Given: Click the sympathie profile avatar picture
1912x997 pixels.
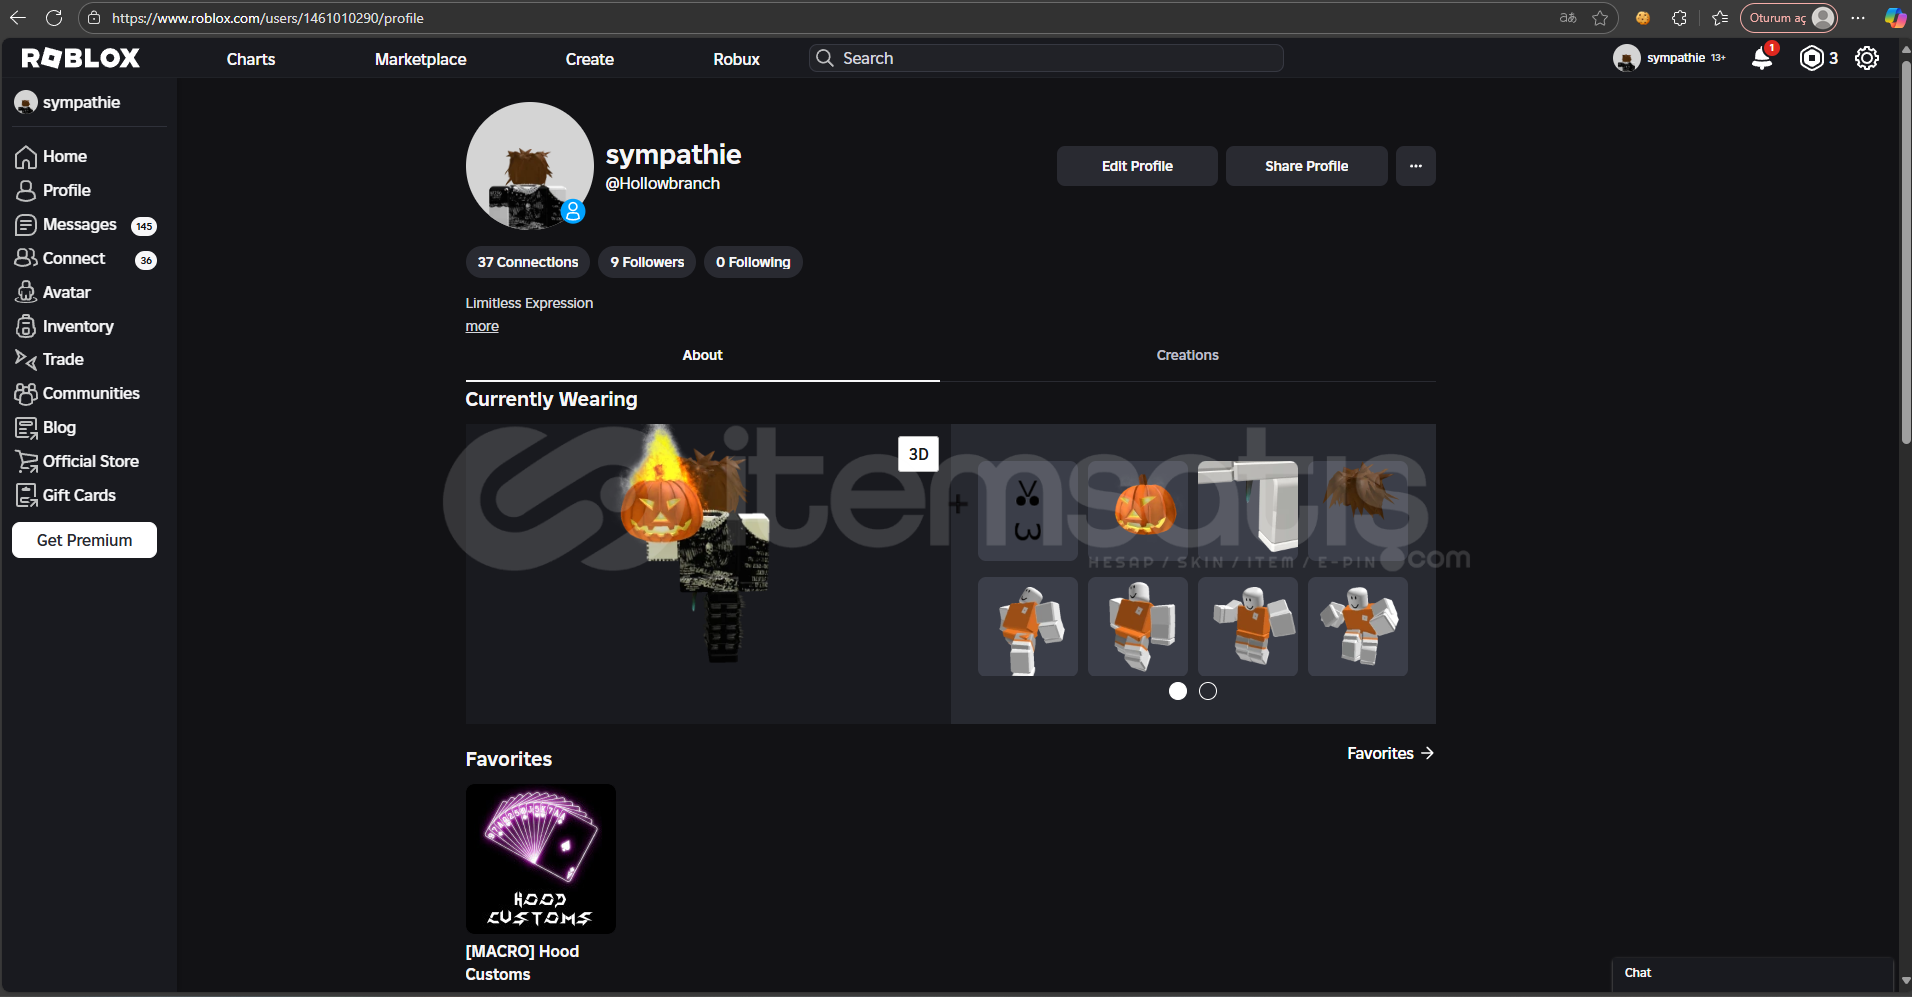Looking at the screenshot, I should pyautogui.click(x=530, y=166).
